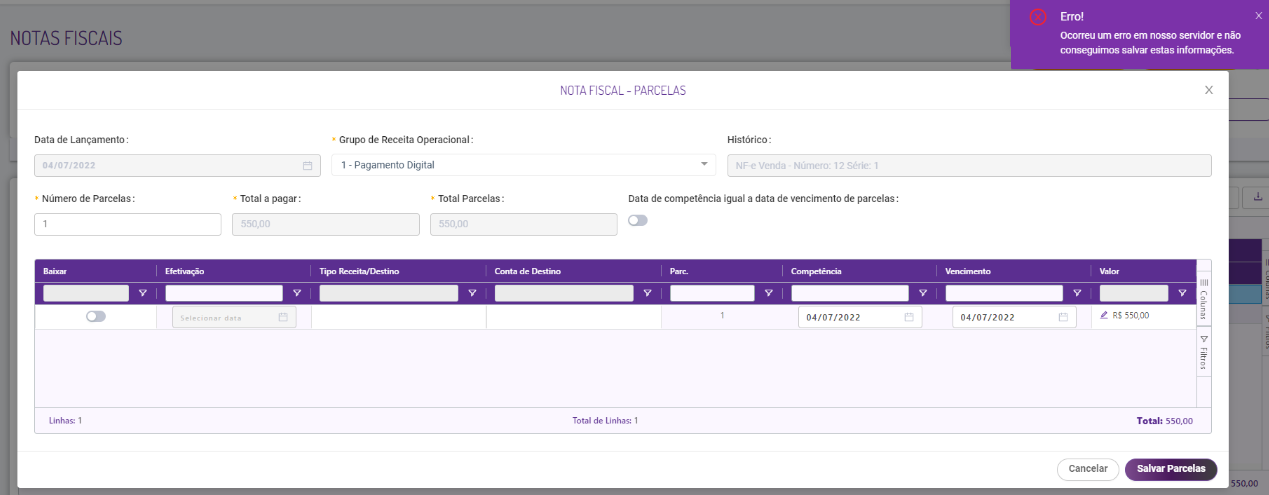Click the Histórico field
Image resolution: width=1269 pixels, height=495 pixels.
(969, 165)
